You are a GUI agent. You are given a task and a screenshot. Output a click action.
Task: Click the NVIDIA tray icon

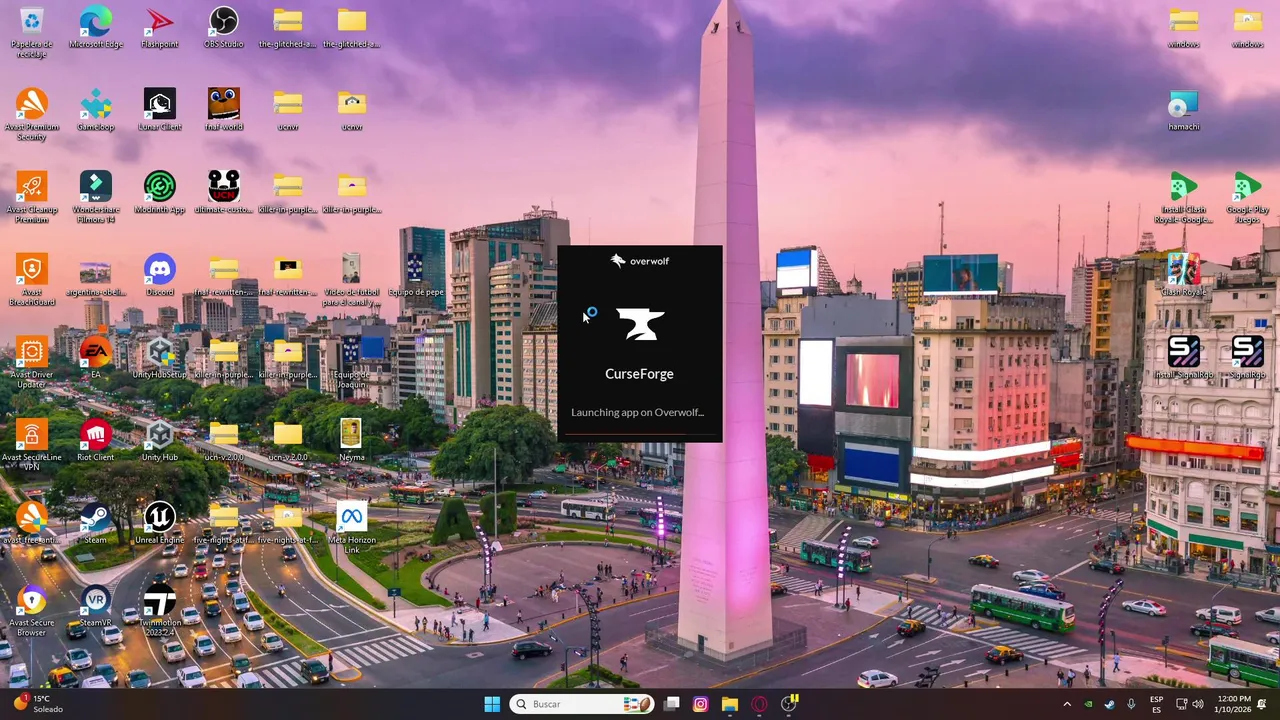pyautogui.click(x=1089, y=704)
